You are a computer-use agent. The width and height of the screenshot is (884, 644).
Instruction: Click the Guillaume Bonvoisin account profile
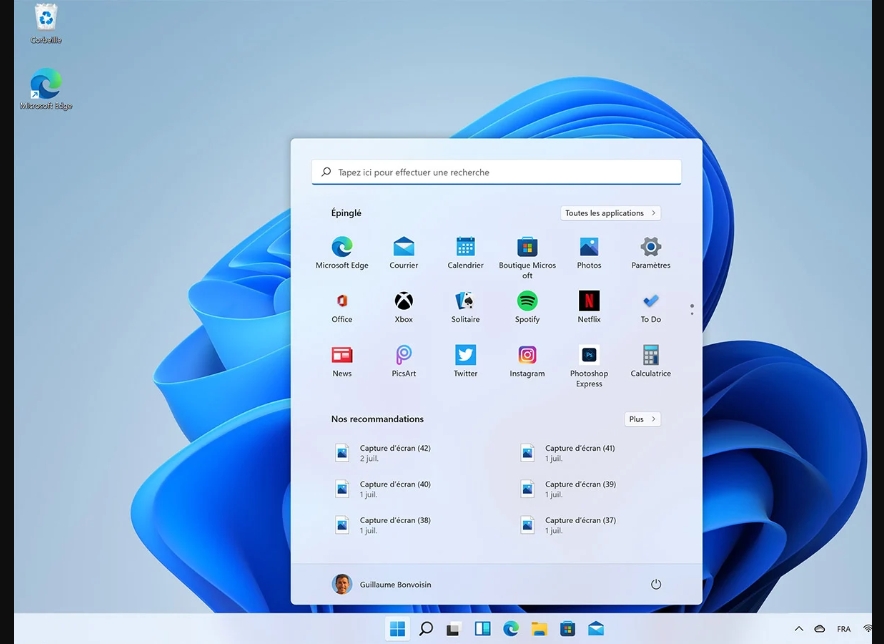385,583
